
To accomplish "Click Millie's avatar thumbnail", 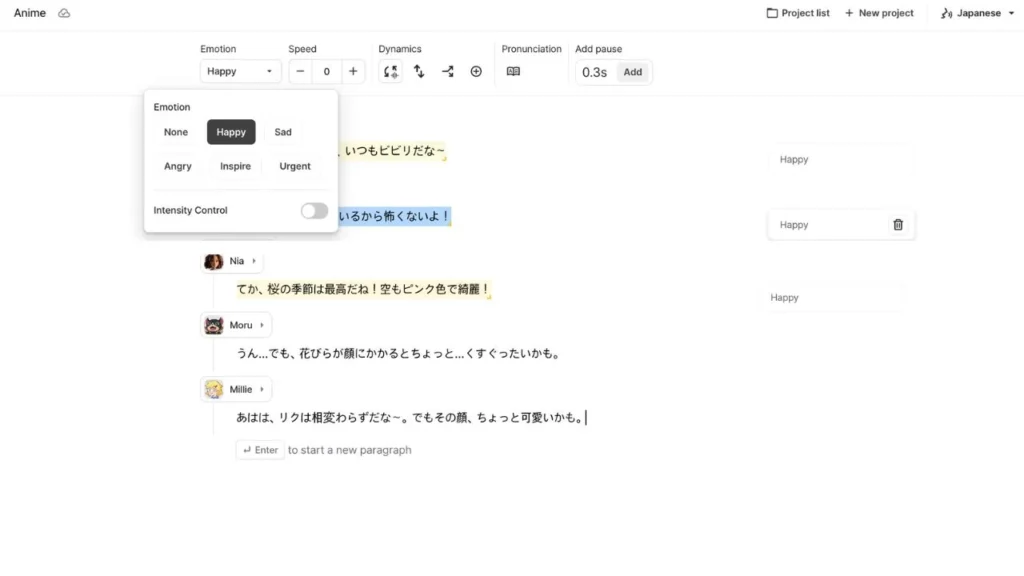I will pyautogui.click(x=214, y=389).
